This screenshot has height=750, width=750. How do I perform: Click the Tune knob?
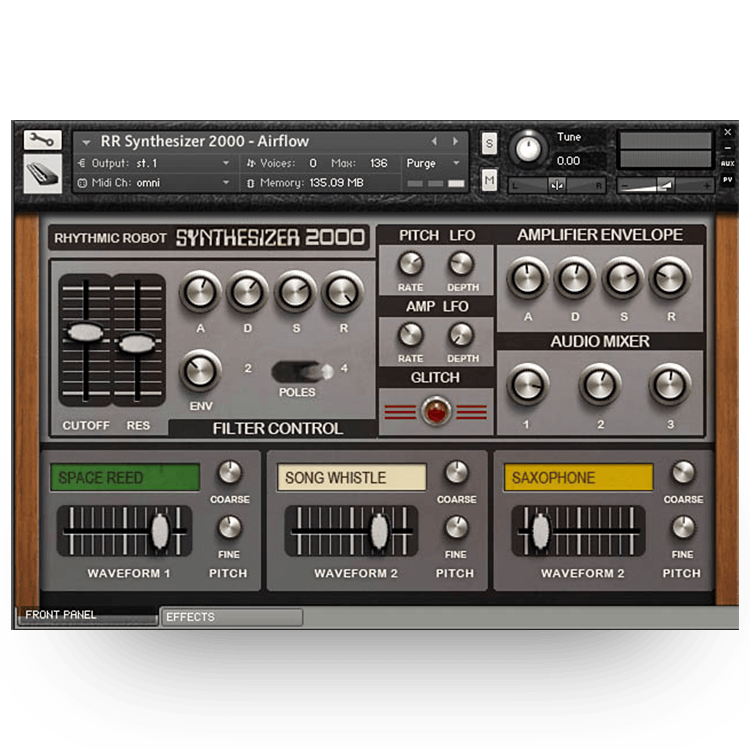point(528,148)
